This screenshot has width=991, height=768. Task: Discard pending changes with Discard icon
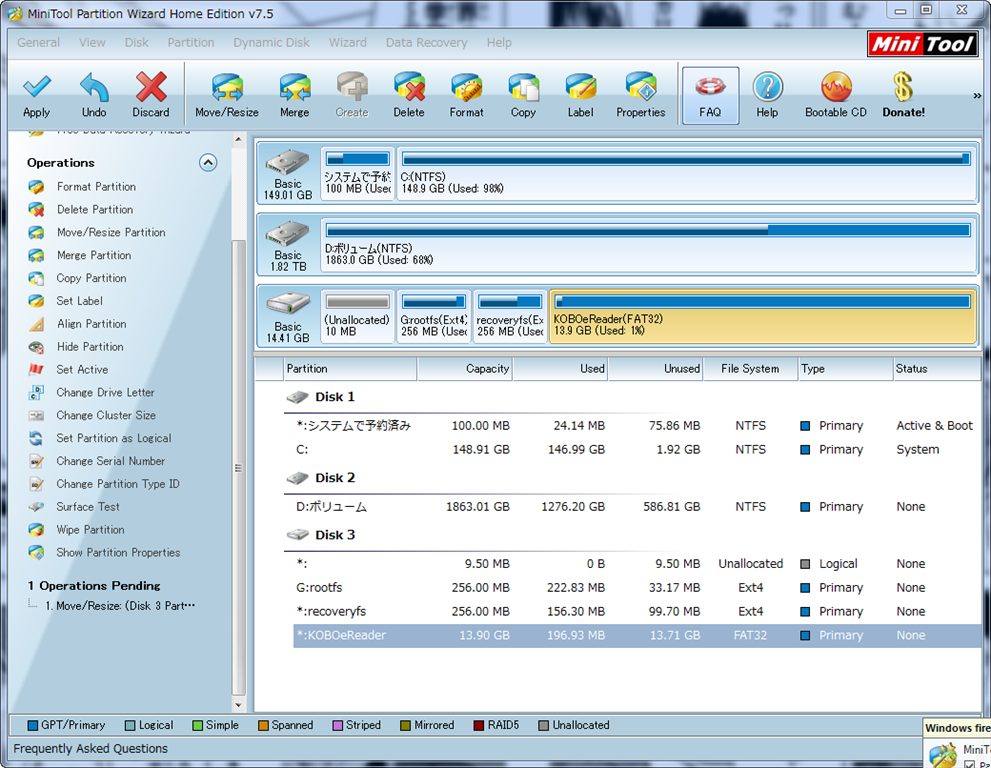(151, 95)
